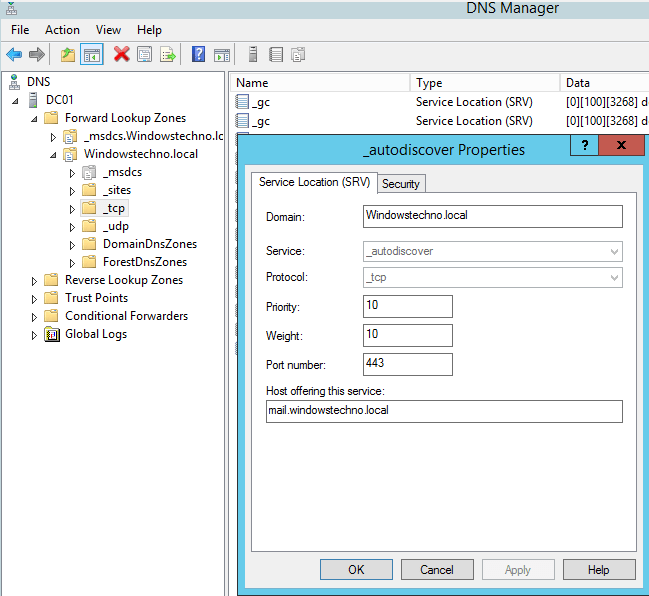Click the DNS Manager title bar app icon

tap(12, 8)
